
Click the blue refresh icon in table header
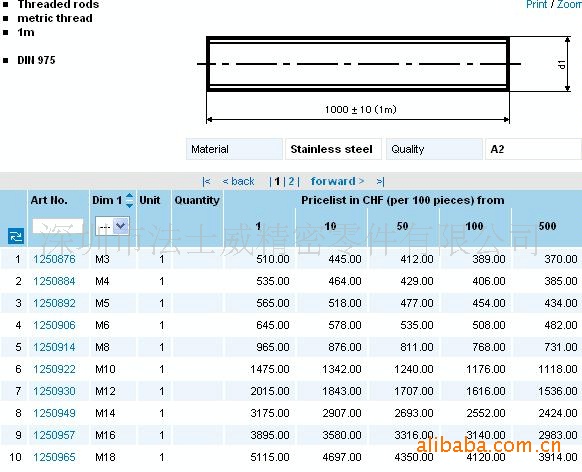tap(16, 236)
